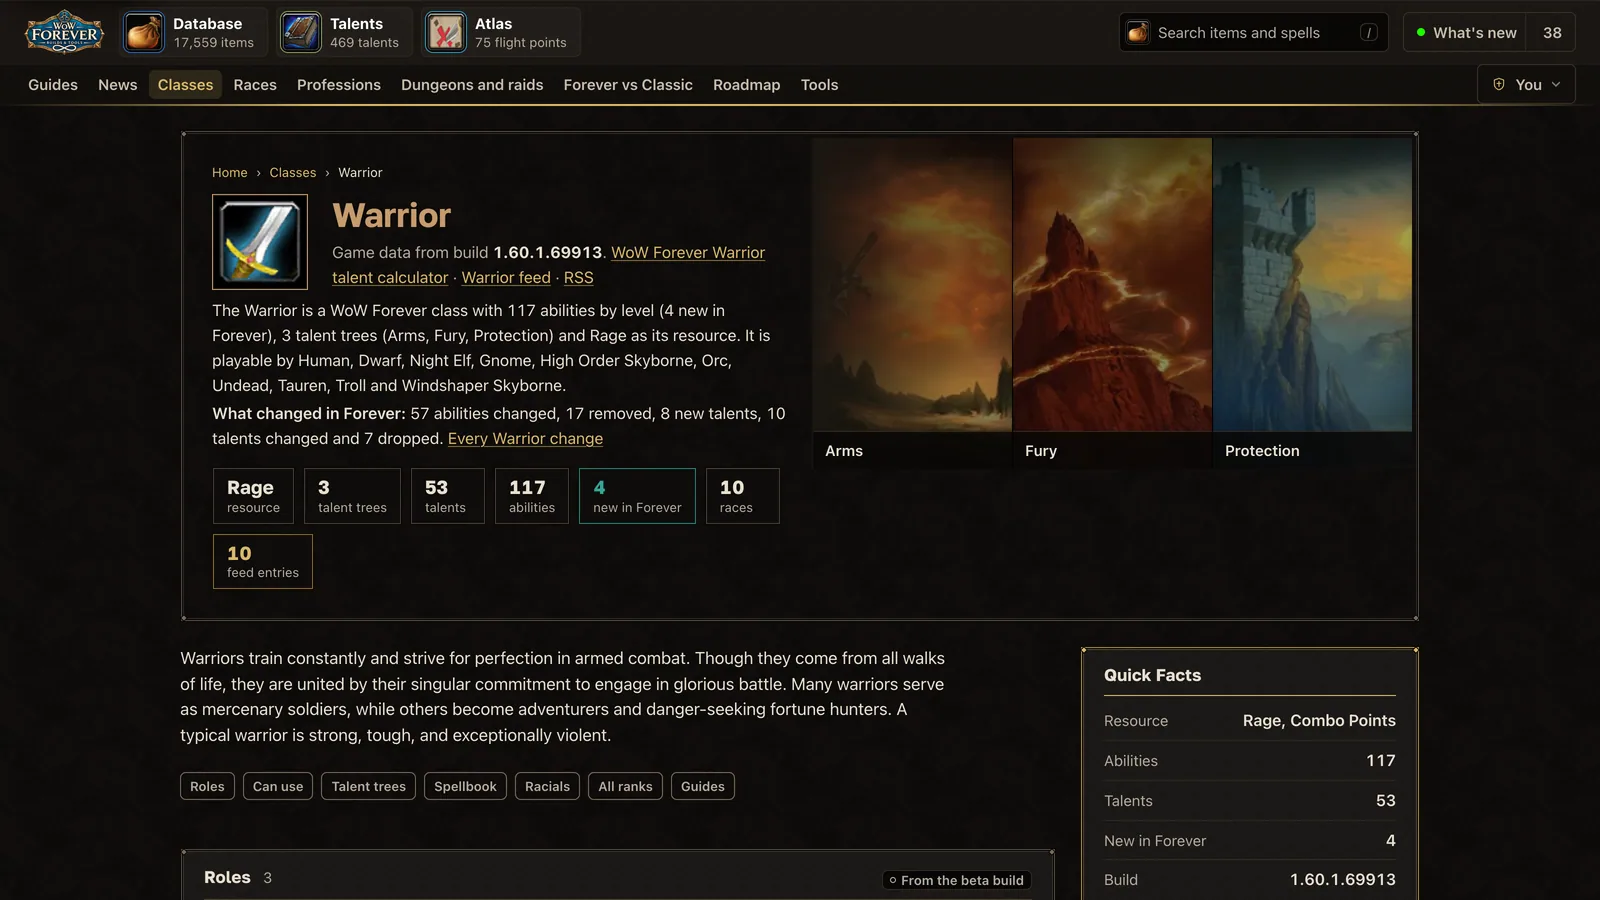Open the RSS link
This screenshot has width=1600, height=900.
(578, 278)
